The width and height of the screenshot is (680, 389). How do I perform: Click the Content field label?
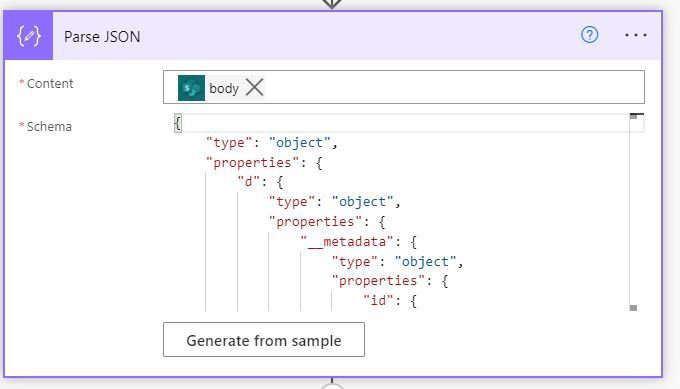(50, 84)
